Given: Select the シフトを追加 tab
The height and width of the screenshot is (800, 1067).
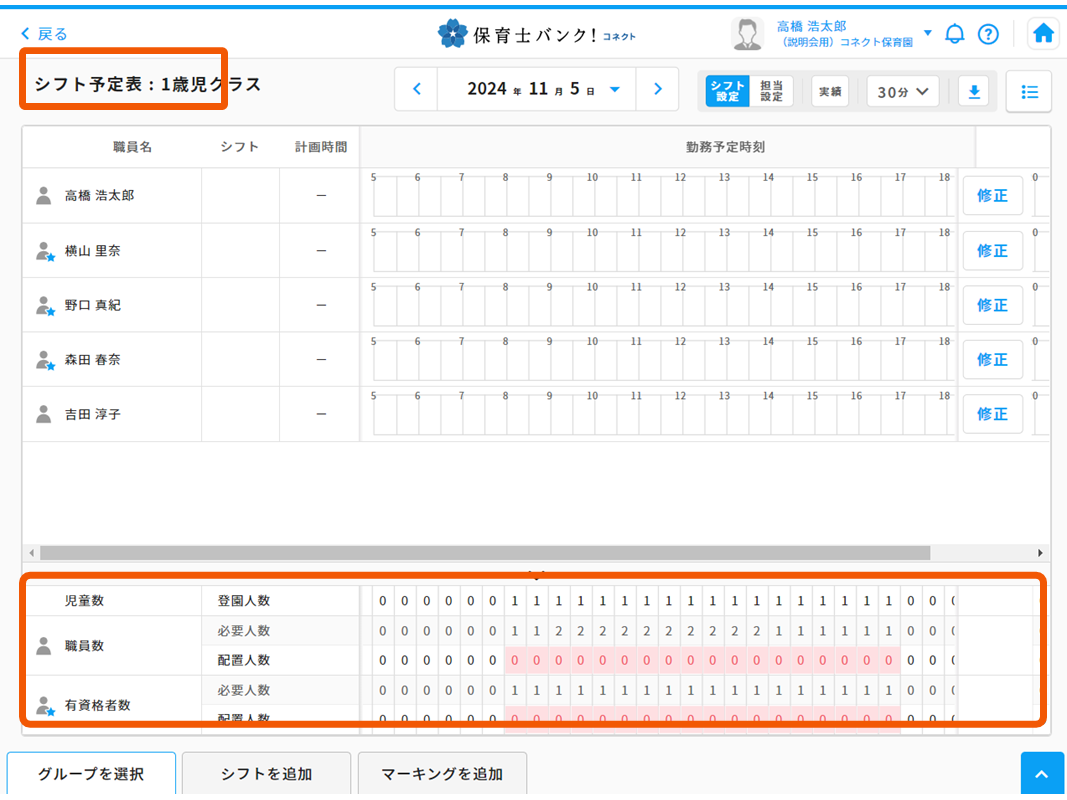Looking at the screenshot, I should (x=266, y=774).
